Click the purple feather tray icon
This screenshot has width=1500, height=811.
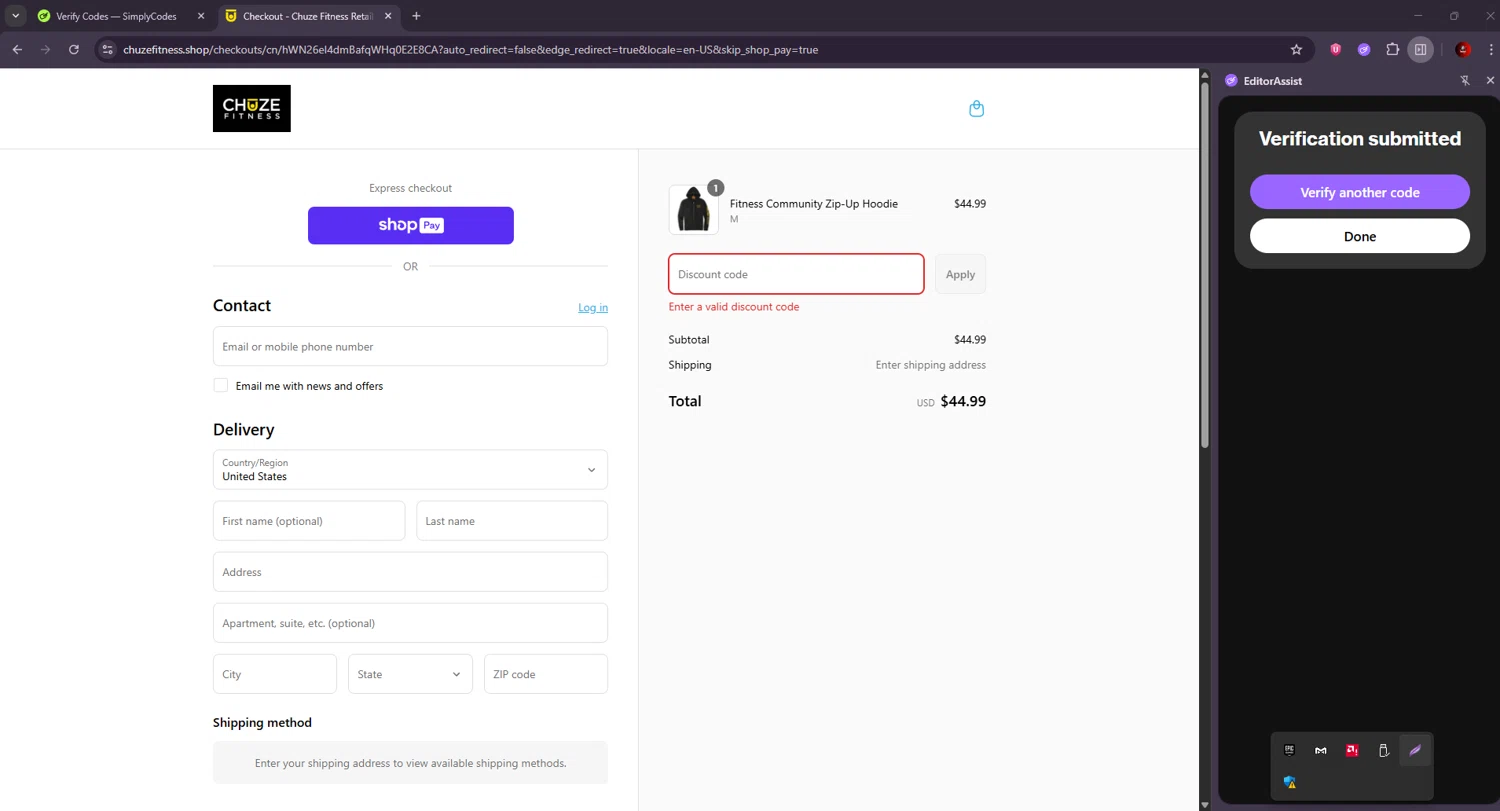(x=1415, y=750)
